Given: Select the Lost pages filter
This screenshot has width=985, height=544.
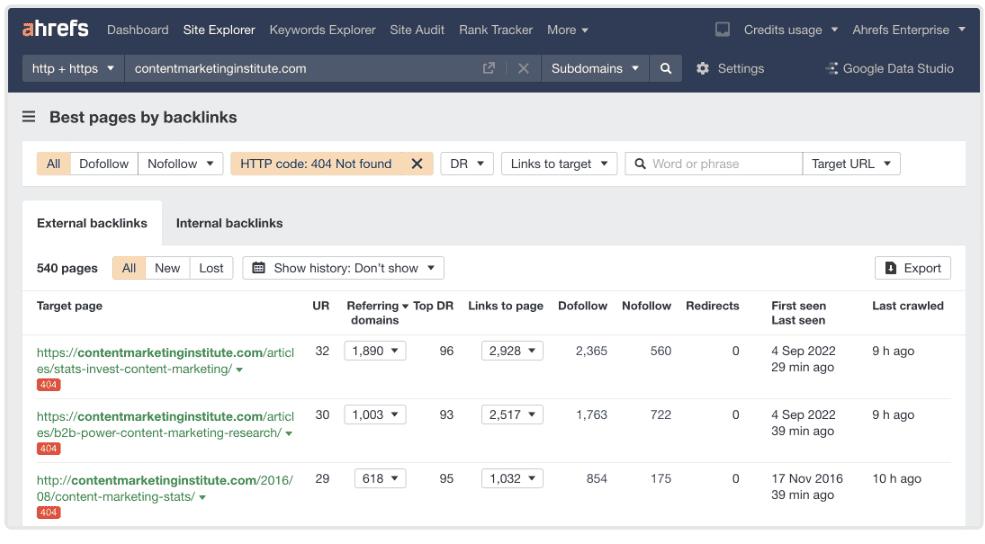Looking at the screenshot, I should pyautogui.click(x=211, y=268).
